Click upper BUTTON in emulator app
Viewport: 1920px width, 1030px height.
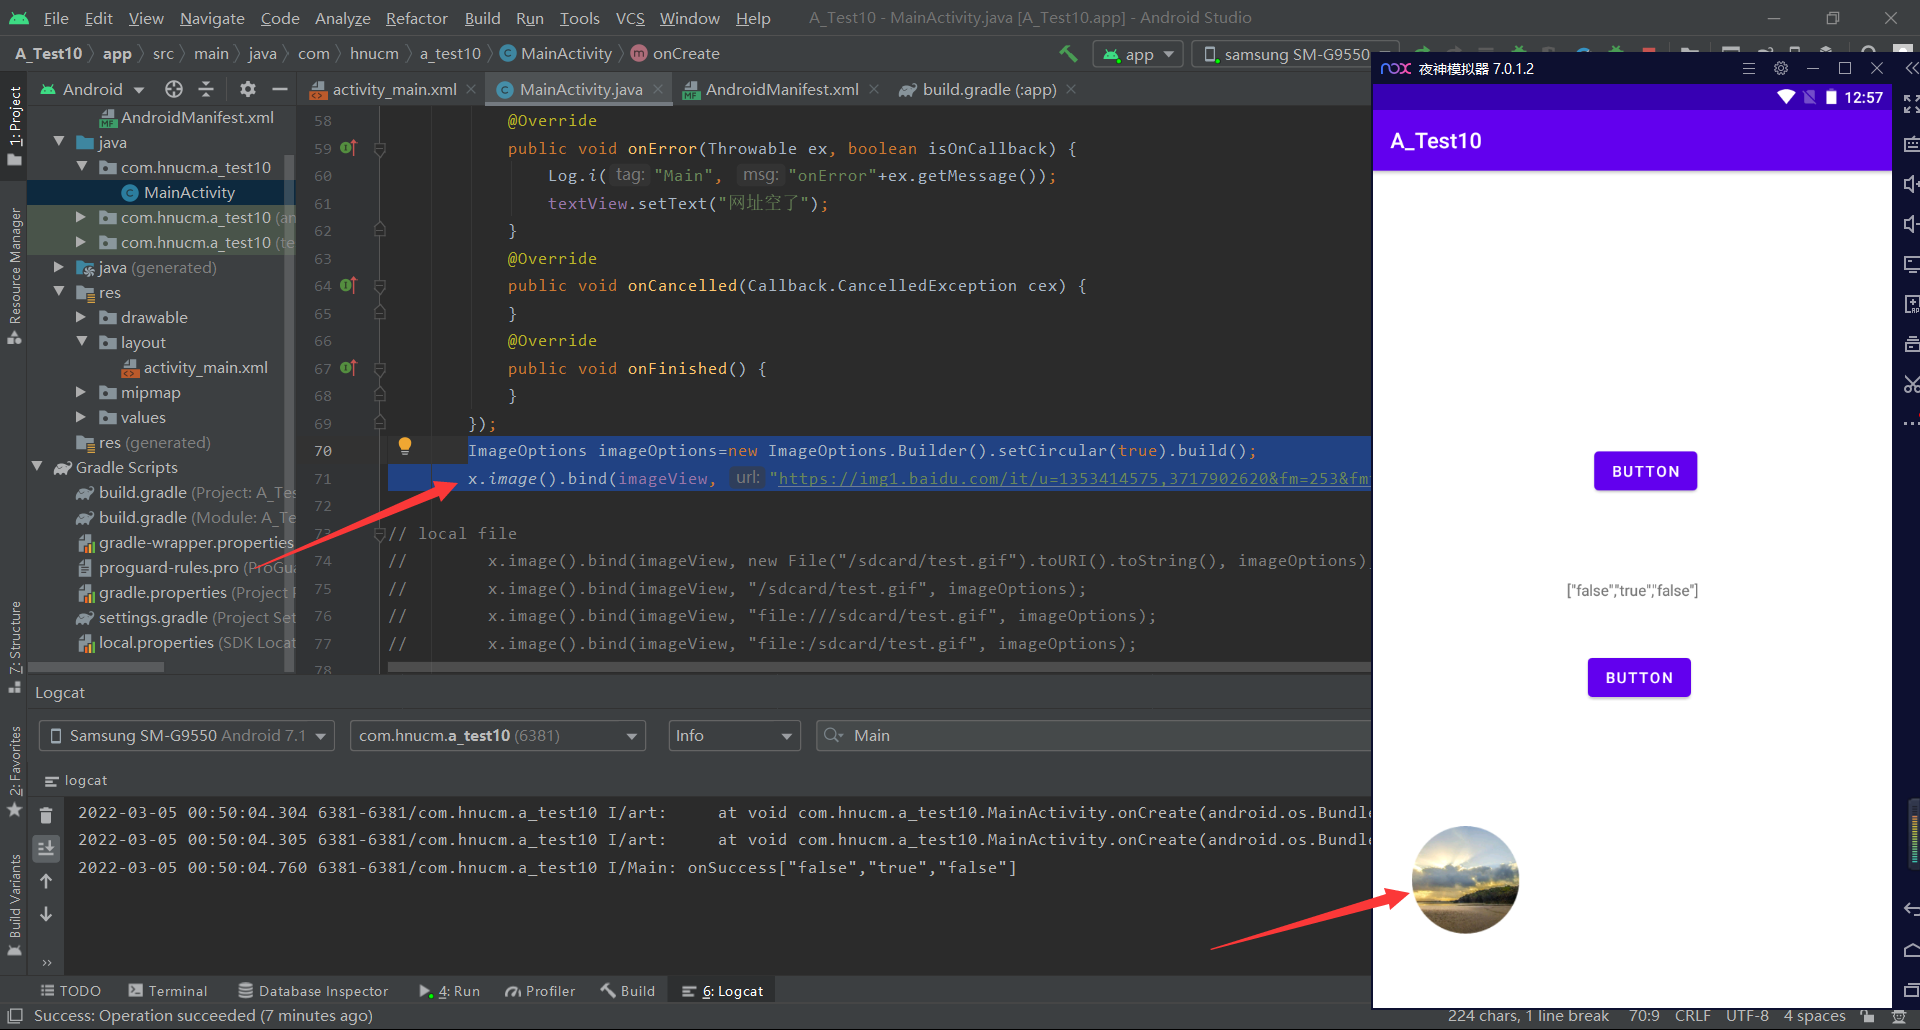pos(1645,471)
